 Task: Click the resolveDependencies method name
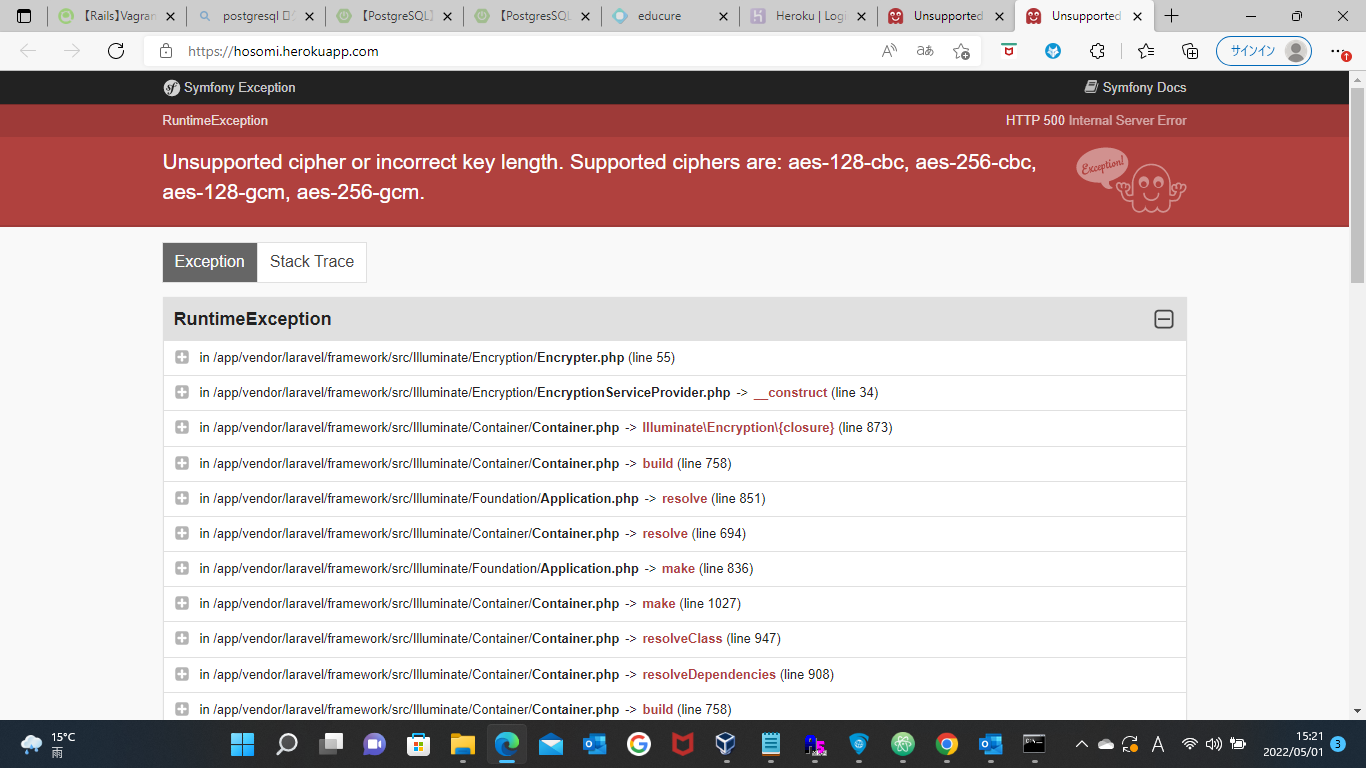click(709, 675)
